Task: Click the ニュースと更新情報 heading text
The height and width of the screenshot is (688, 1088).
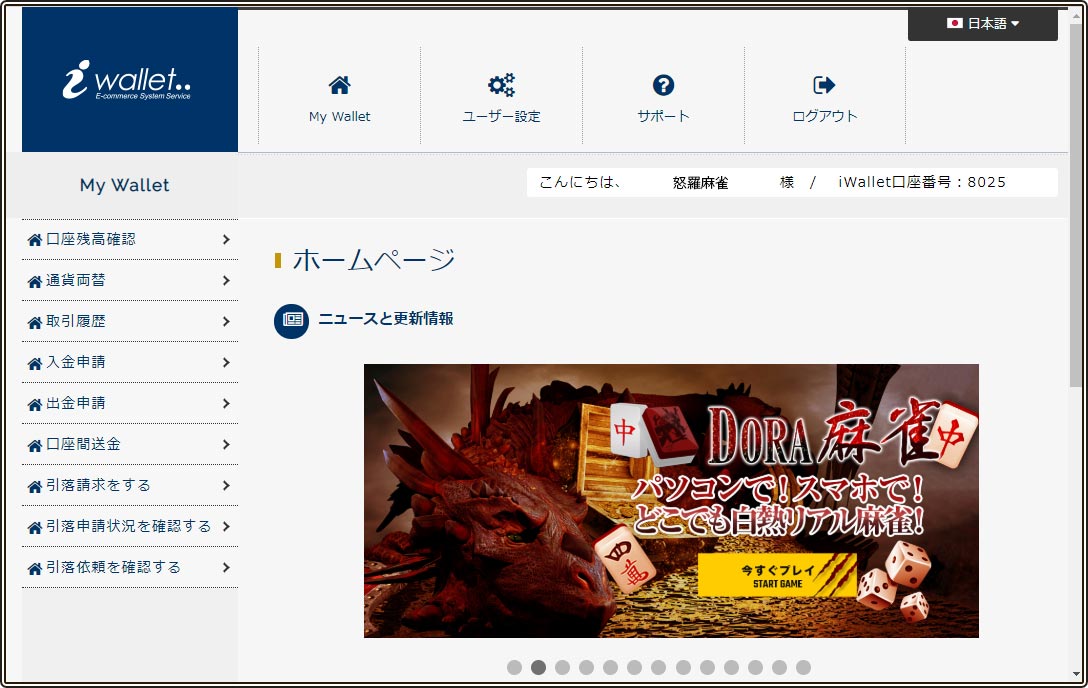Action: click(x=386, y=318)
